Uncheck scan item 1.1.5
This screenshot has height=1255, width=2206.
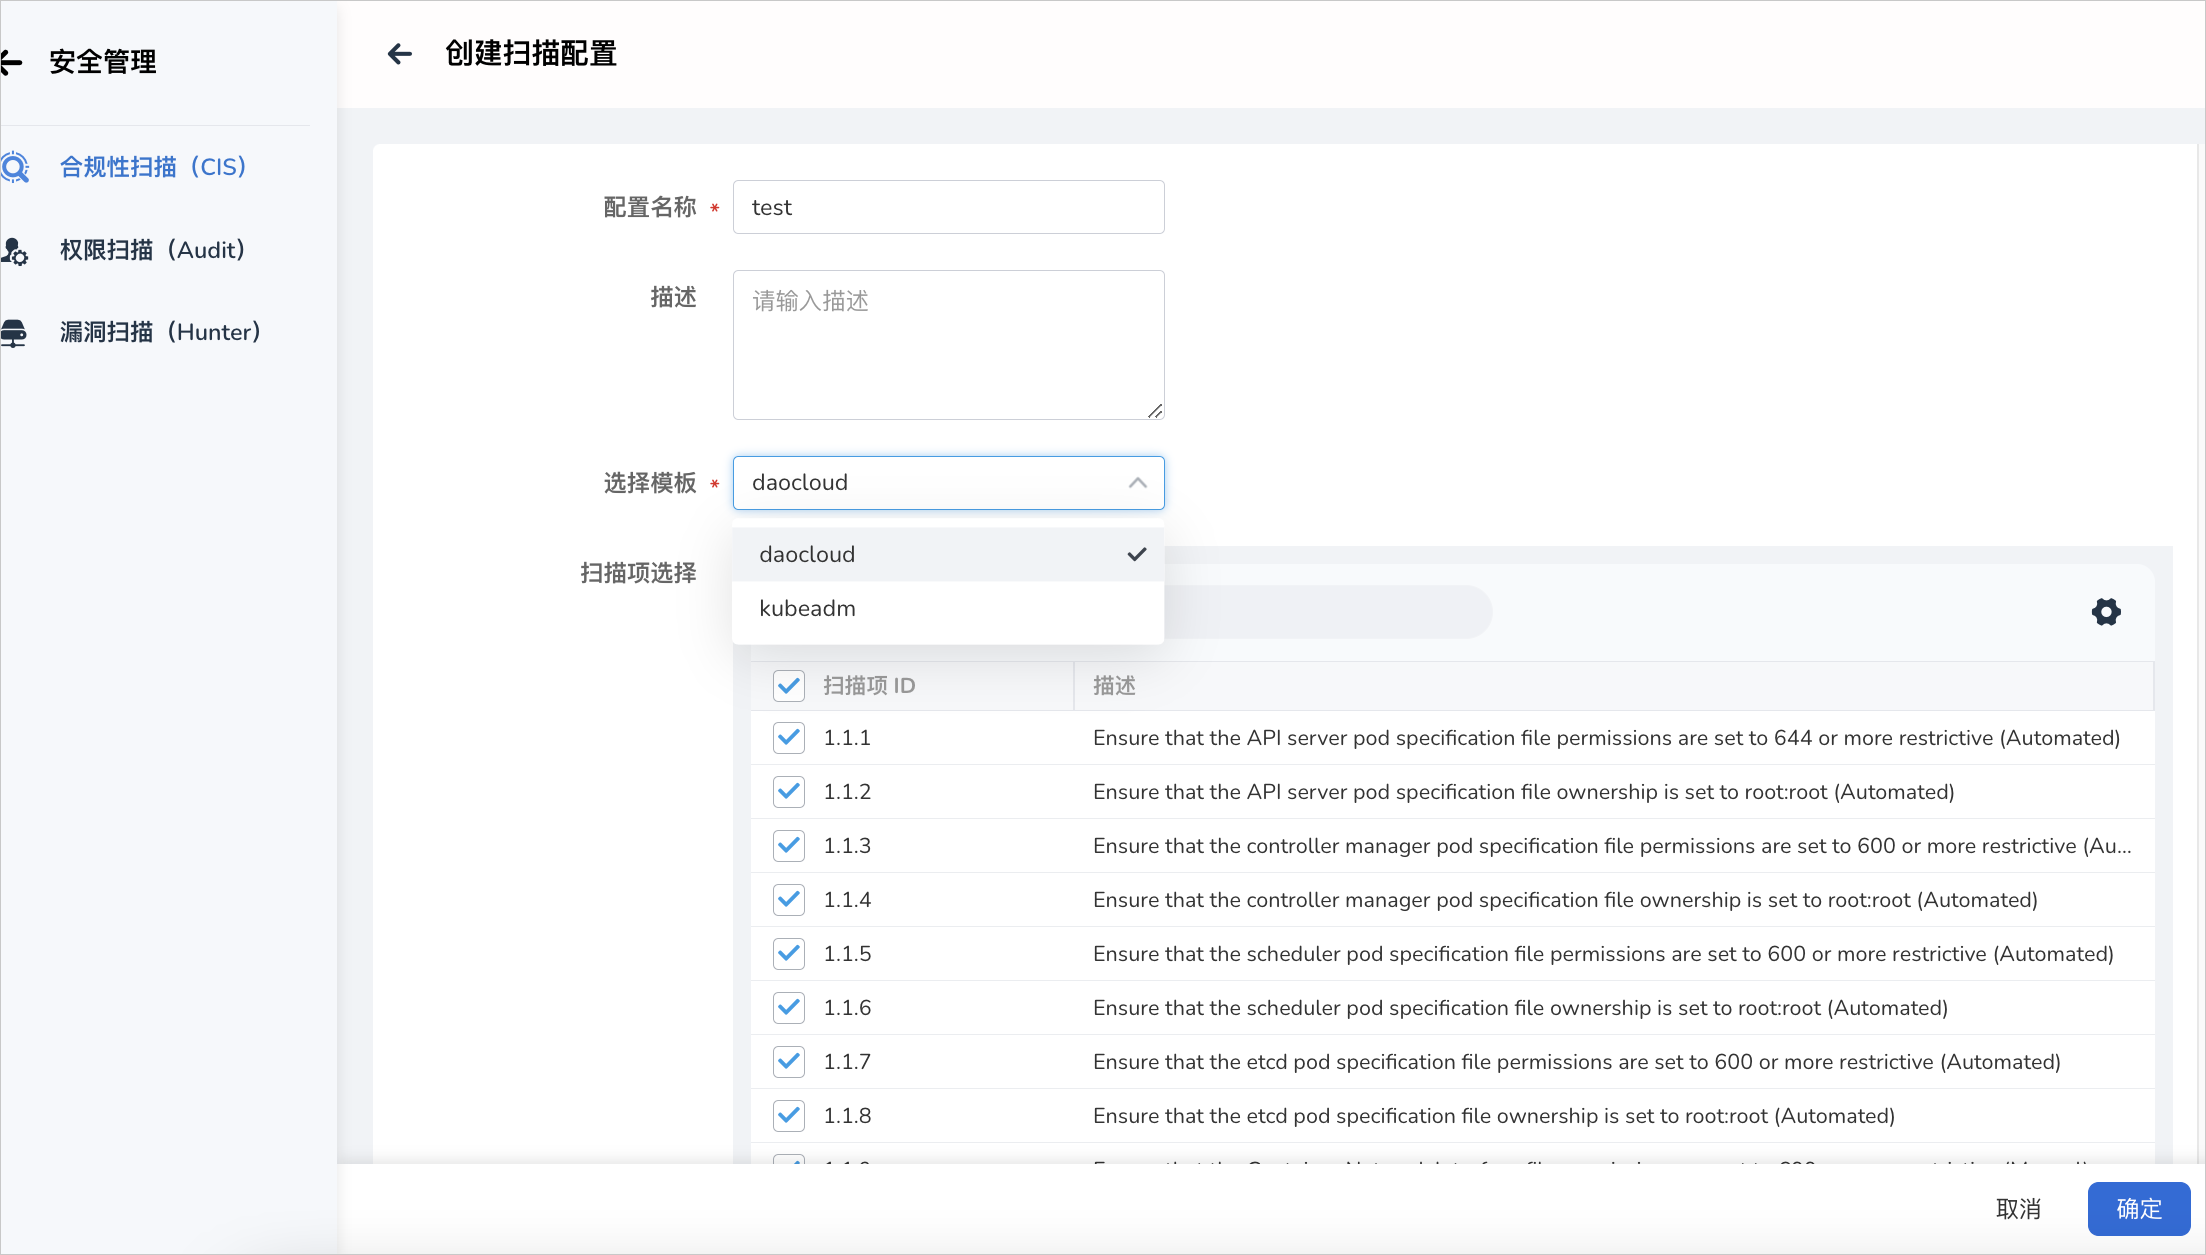pyautogui.click(x=789, y=954)
